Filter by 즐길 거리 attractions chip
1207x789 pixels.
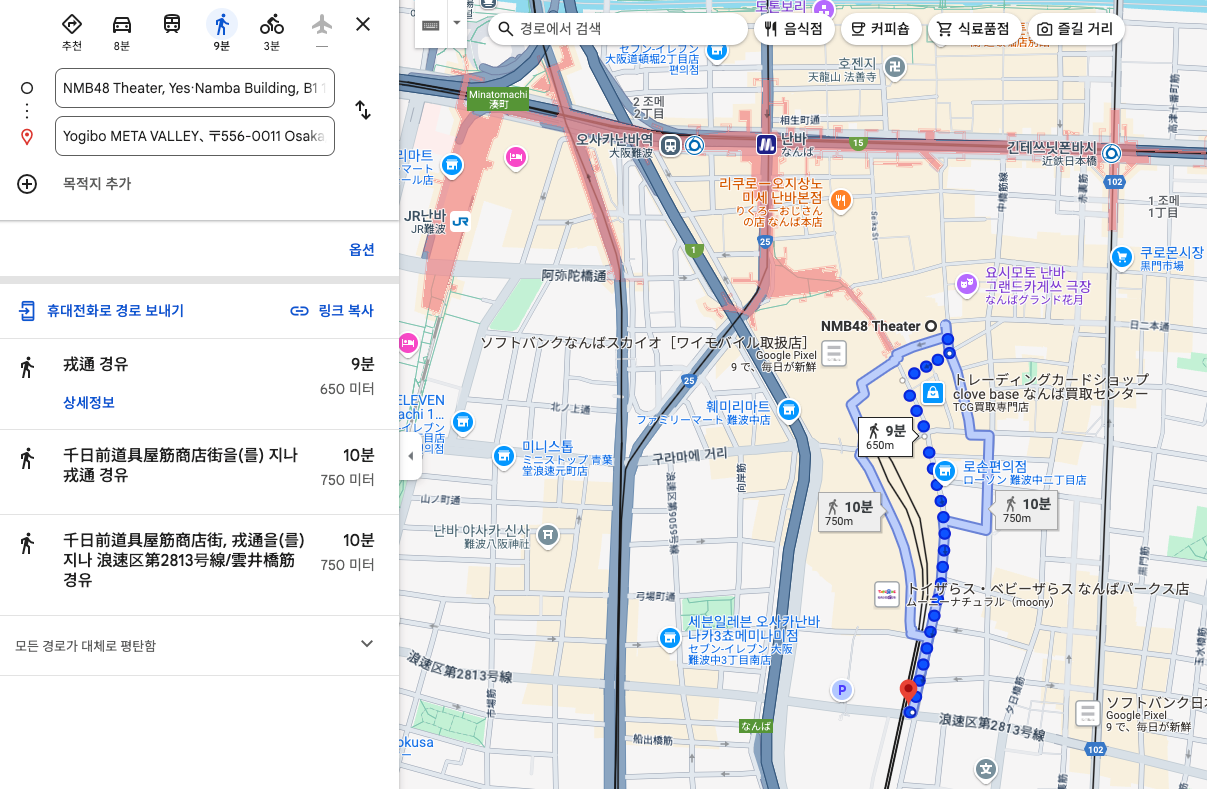pos(1075,29)
